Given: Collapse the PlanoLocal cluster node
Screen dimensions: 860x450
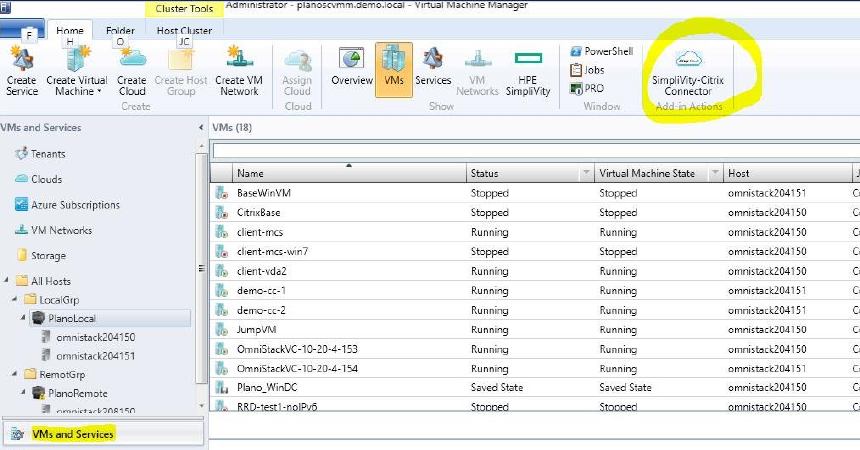Looking at the screenshot, I should pos(23,317).
